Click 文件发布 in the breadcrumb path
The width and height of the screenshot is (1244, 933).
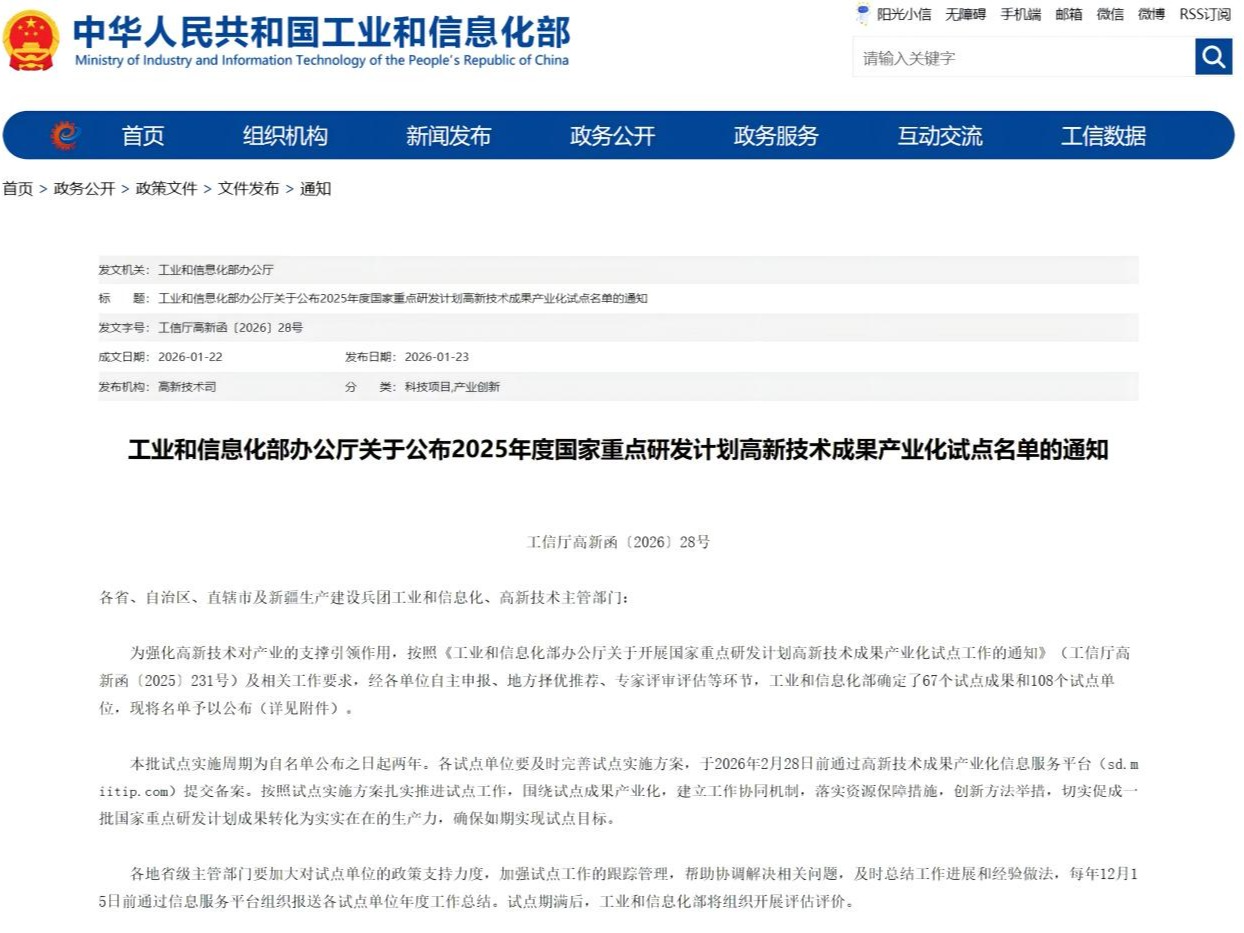coord(248,188)
